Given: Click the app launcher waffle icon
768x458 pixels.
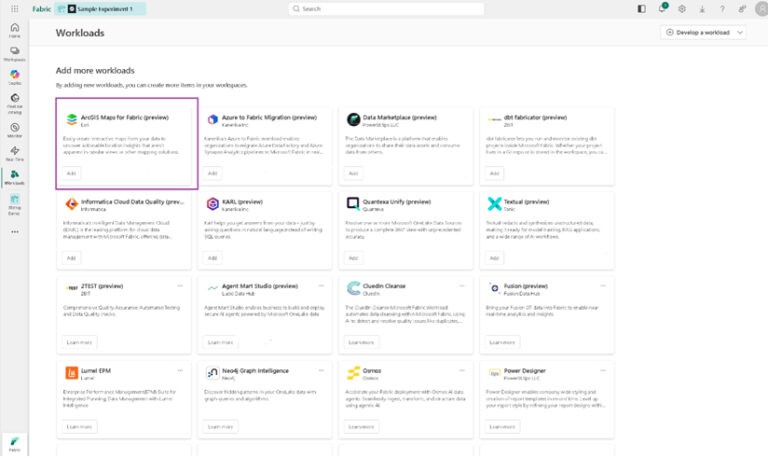Looking at the screenshot, I should coord(14,8).
